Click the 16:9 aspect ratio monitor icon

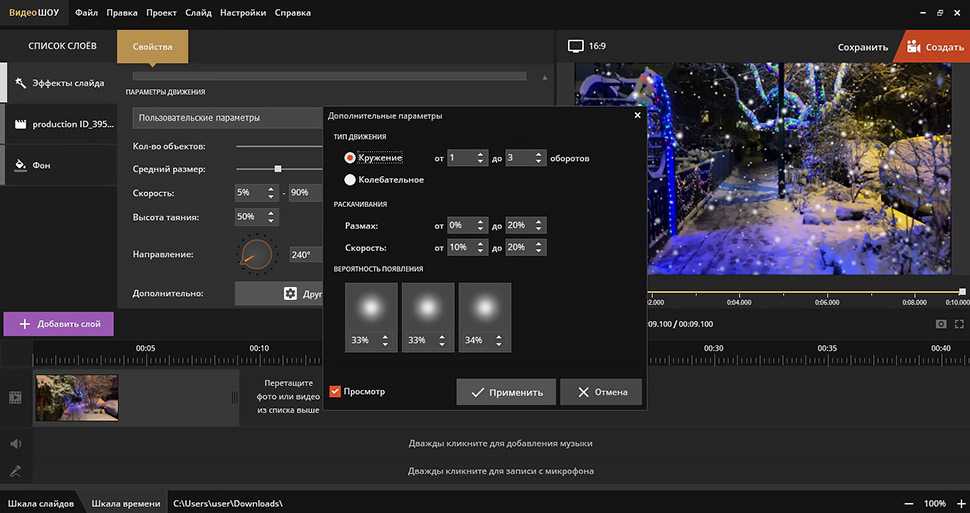(x=575, y=46)
